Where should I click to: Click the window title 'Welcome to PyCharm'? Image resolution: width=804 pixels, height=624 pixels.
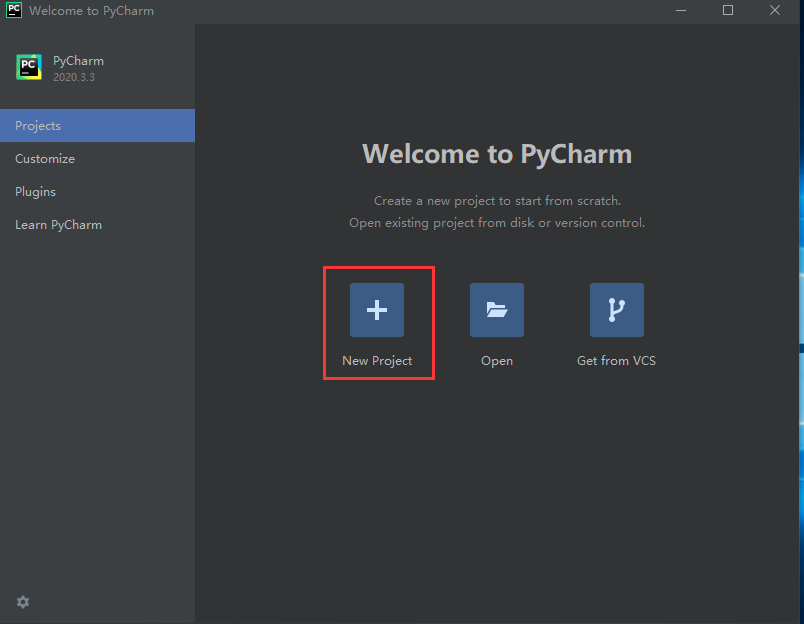[91, 11]
